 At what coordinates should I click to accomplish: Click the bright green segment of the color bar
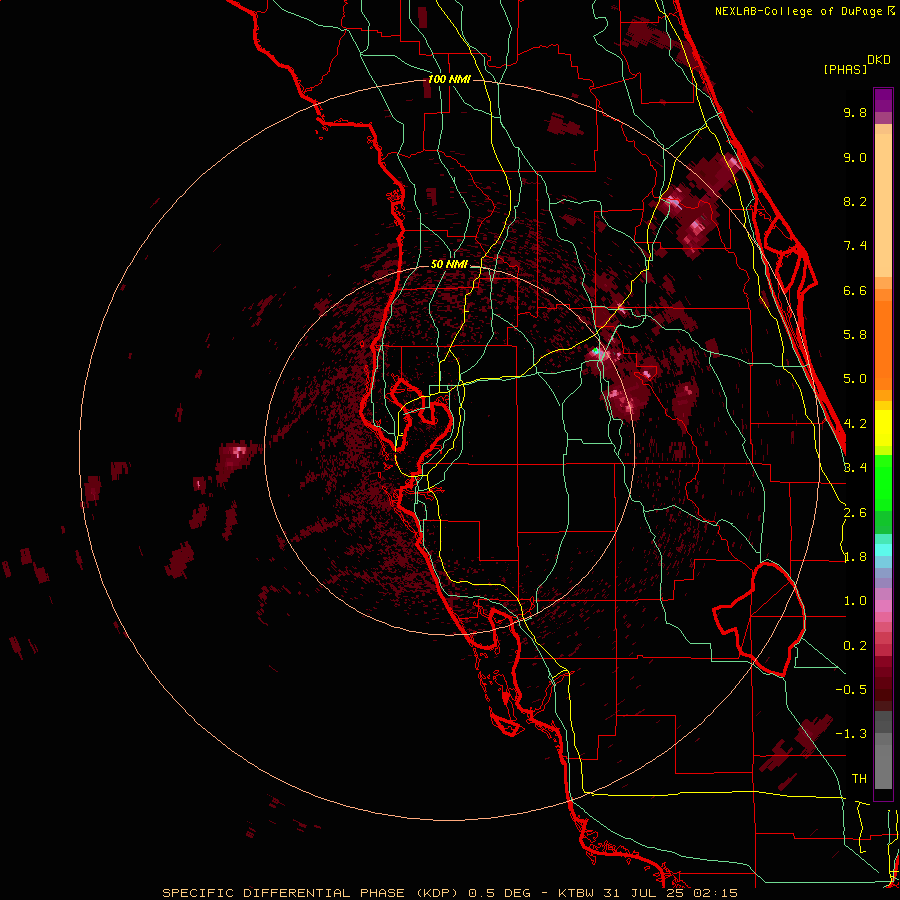pos(883,482)
